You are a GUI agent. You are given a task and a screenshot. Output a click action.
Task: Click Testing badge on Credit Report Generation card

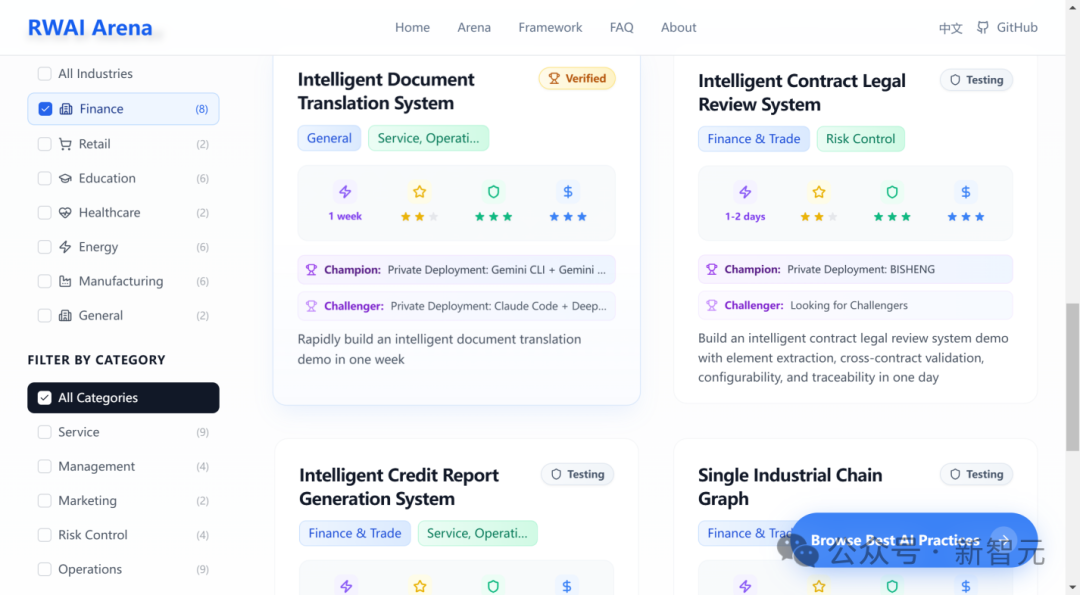coord(577,474)
